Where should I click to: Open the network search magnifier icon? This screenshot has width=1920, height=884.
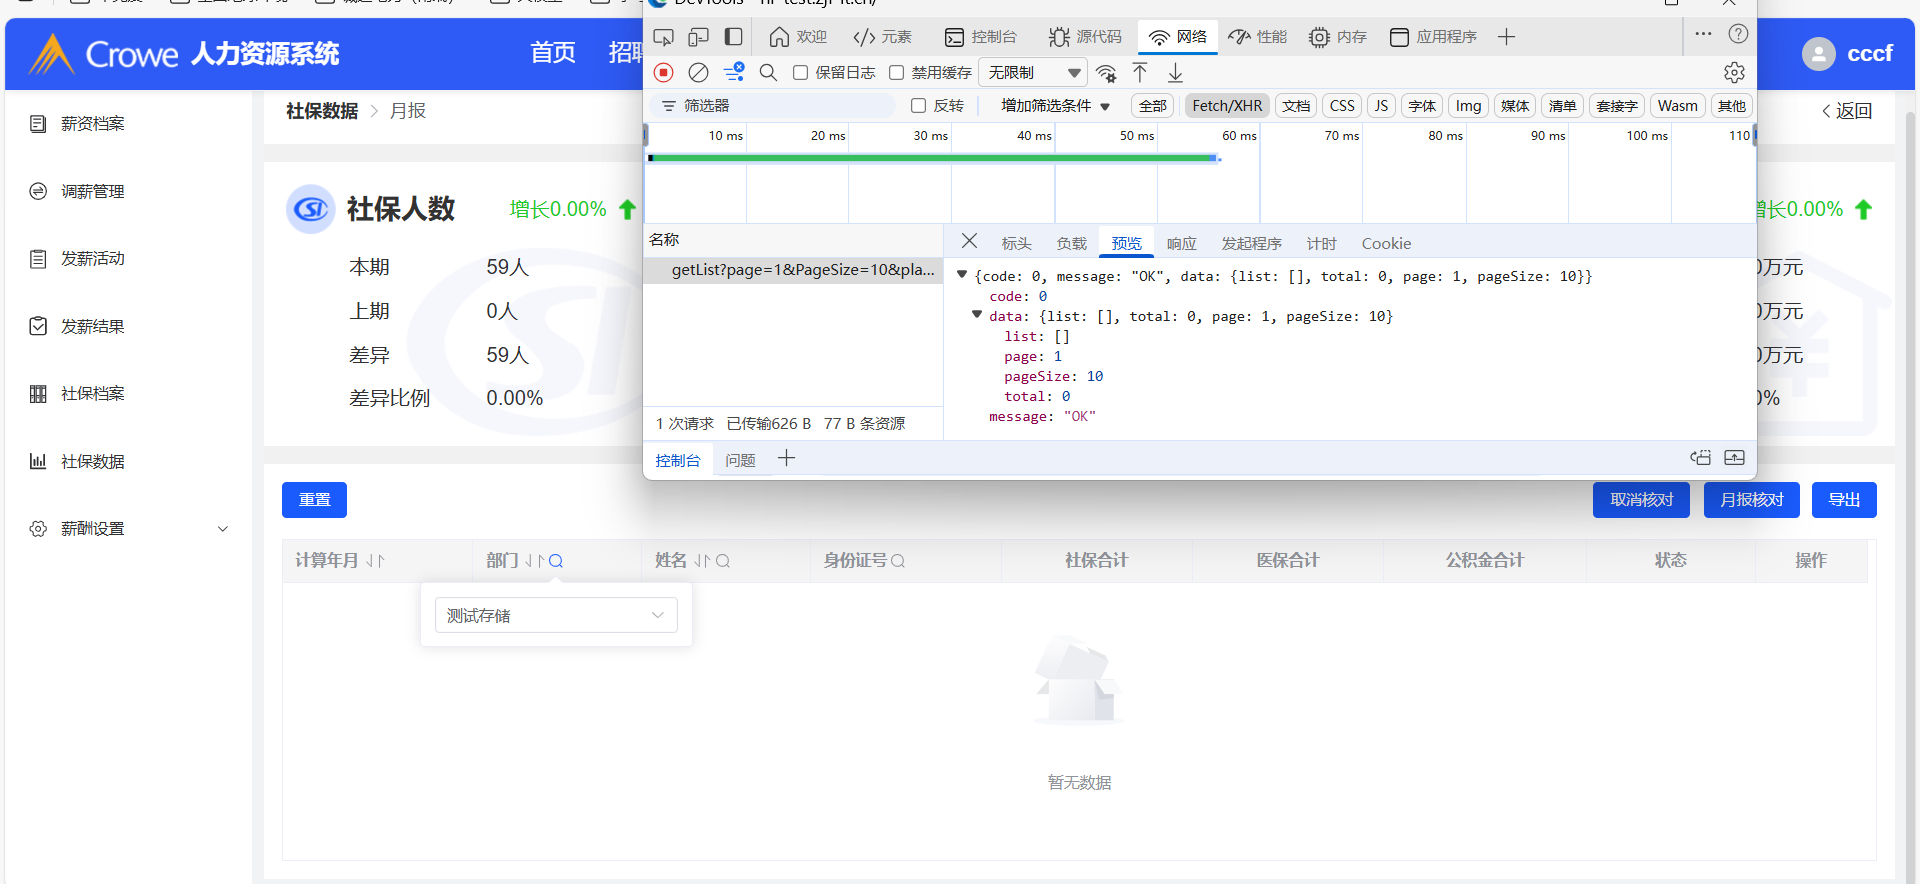(768, 73)
